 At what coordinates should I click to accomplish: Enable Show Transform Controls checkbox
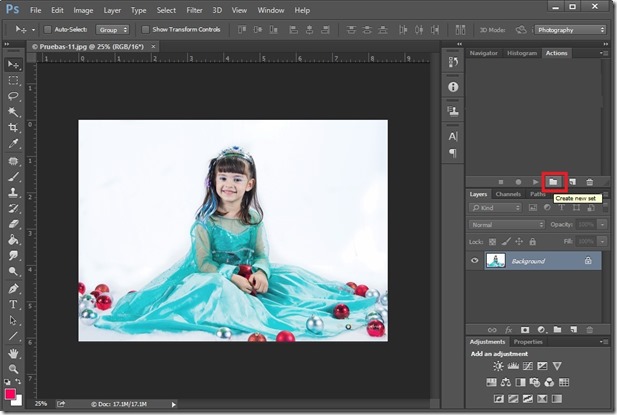[145, 30]
